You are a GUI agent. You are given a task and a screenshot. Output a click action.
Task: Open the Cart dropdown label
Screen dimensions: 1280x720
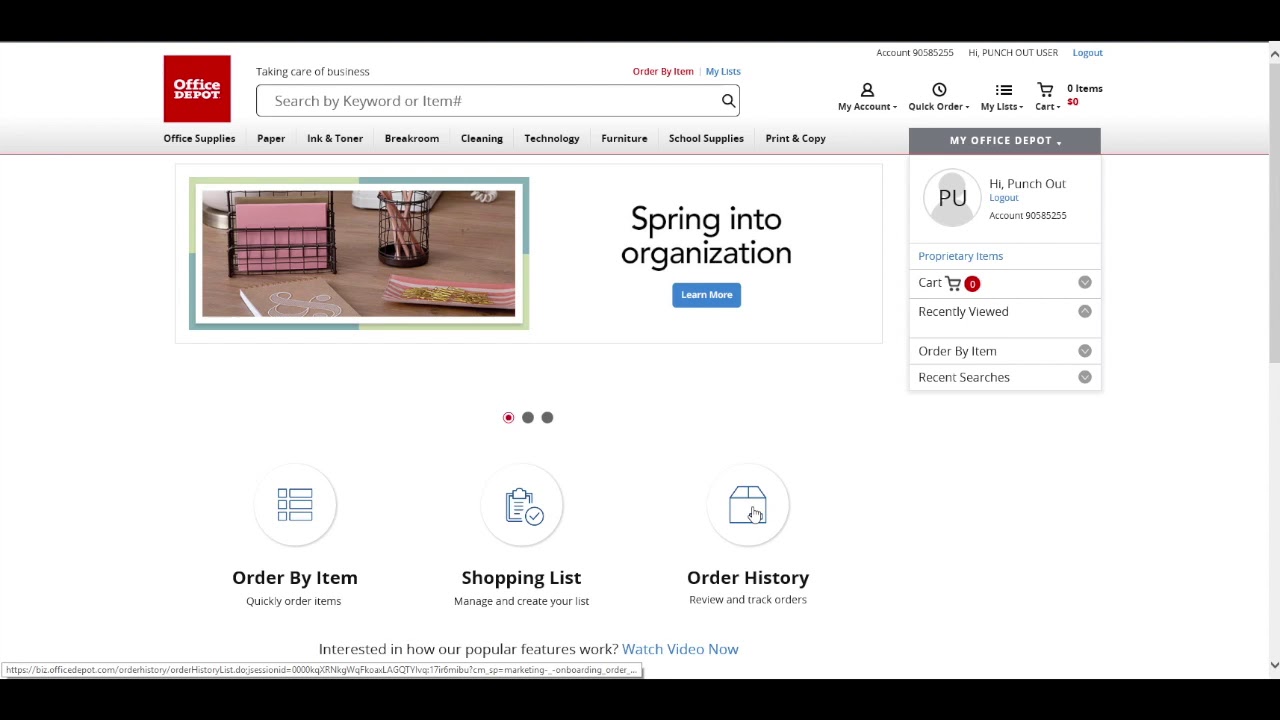tap(1047, 107)
